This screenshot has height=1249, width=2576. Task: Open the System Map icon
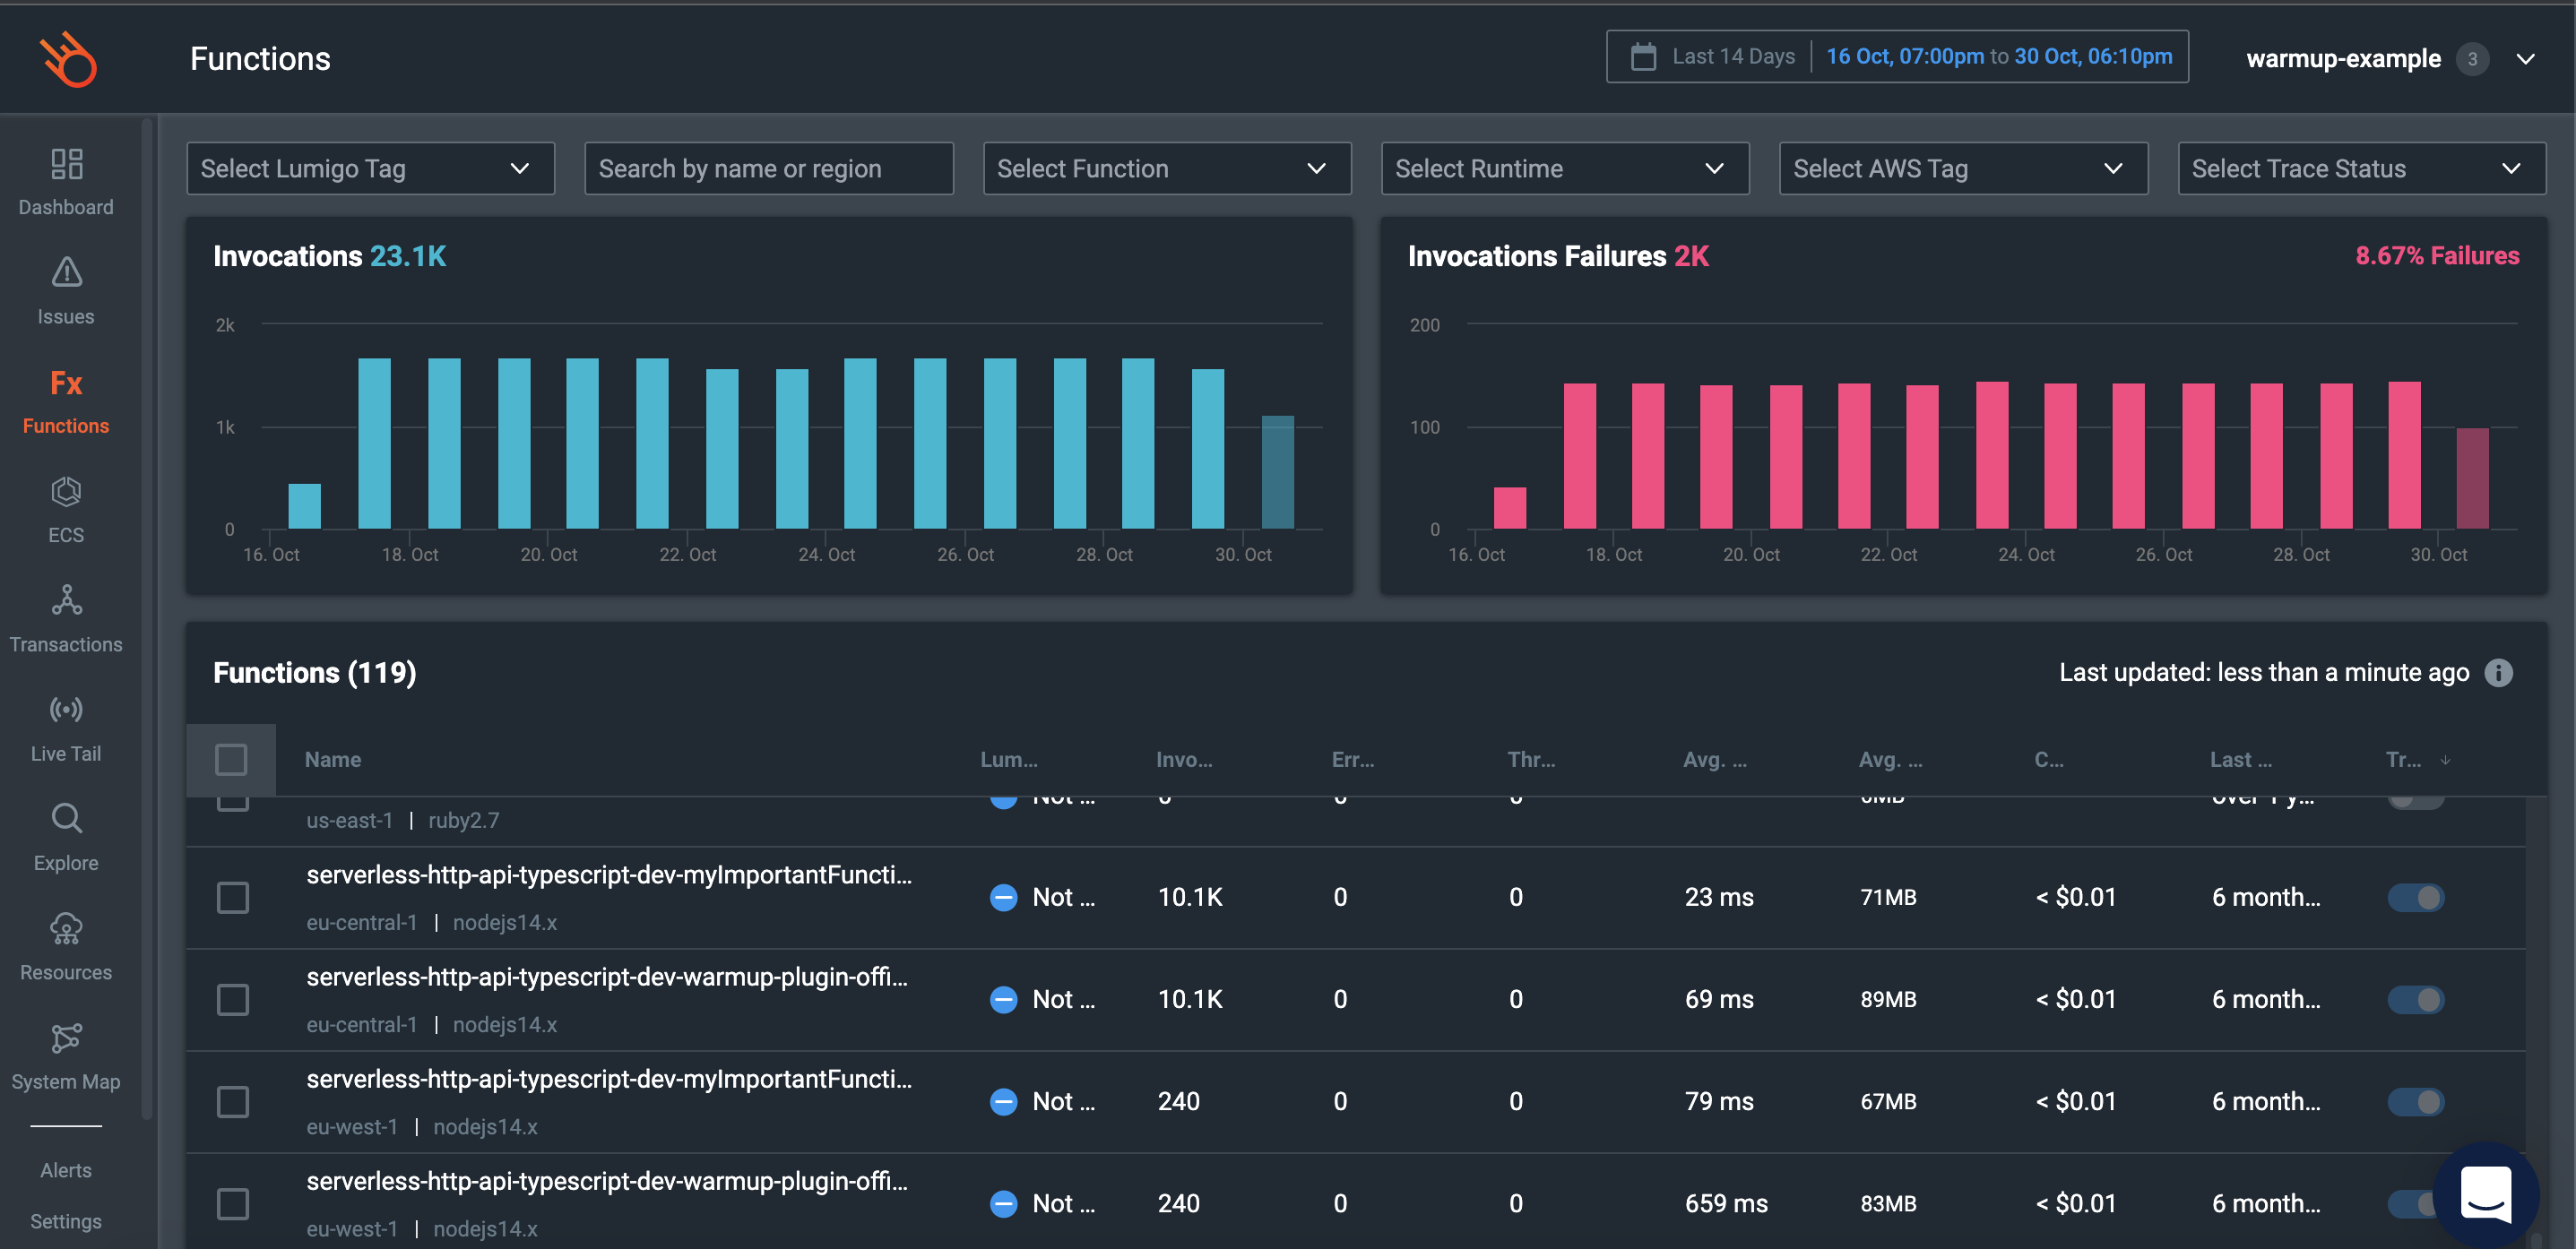(x=66, y=1038)
